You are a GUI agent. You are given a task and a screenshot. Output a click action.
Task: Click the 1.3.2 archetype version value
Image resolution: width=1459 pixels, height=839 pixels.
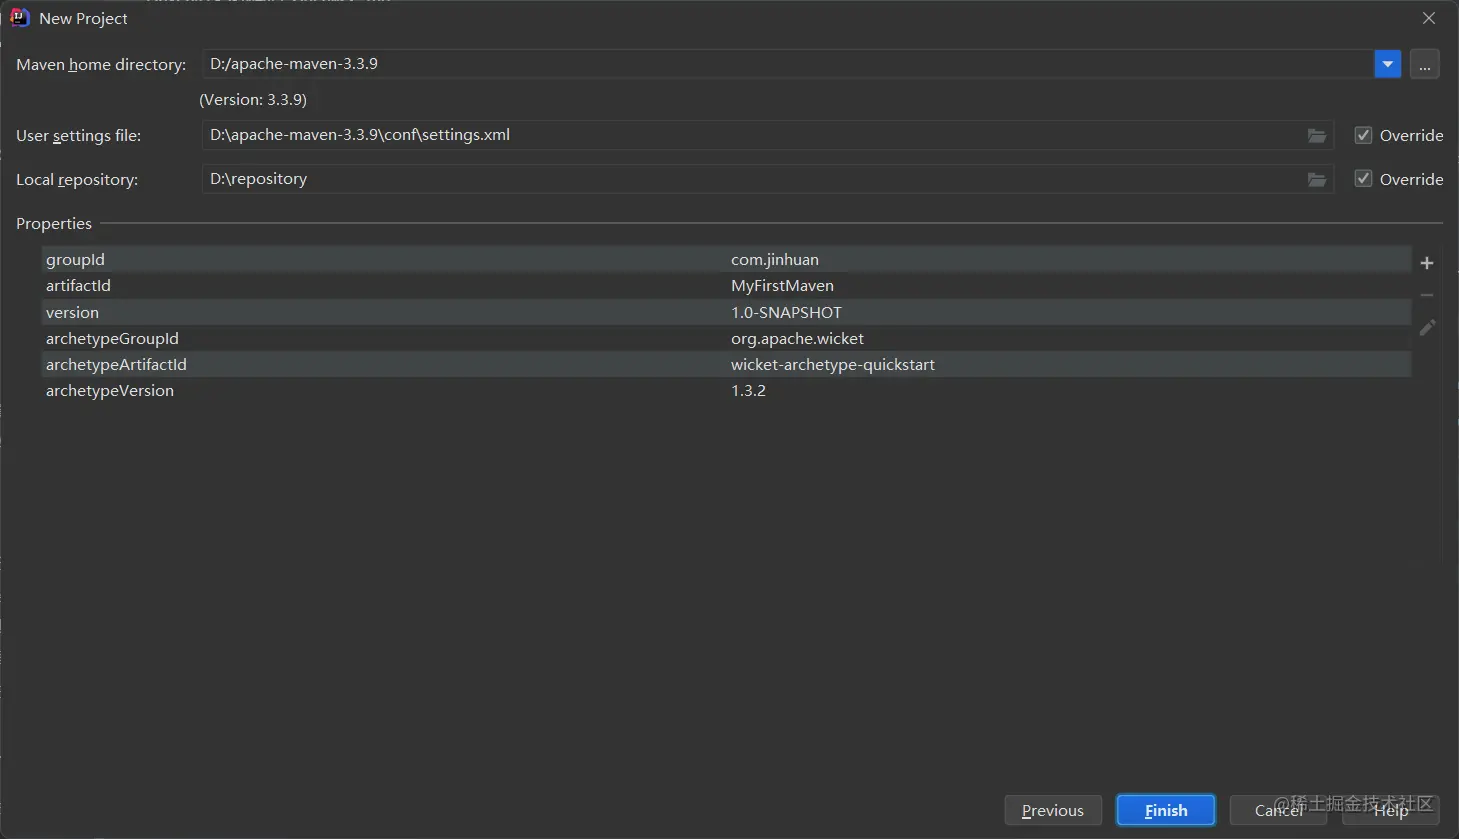1068,390
